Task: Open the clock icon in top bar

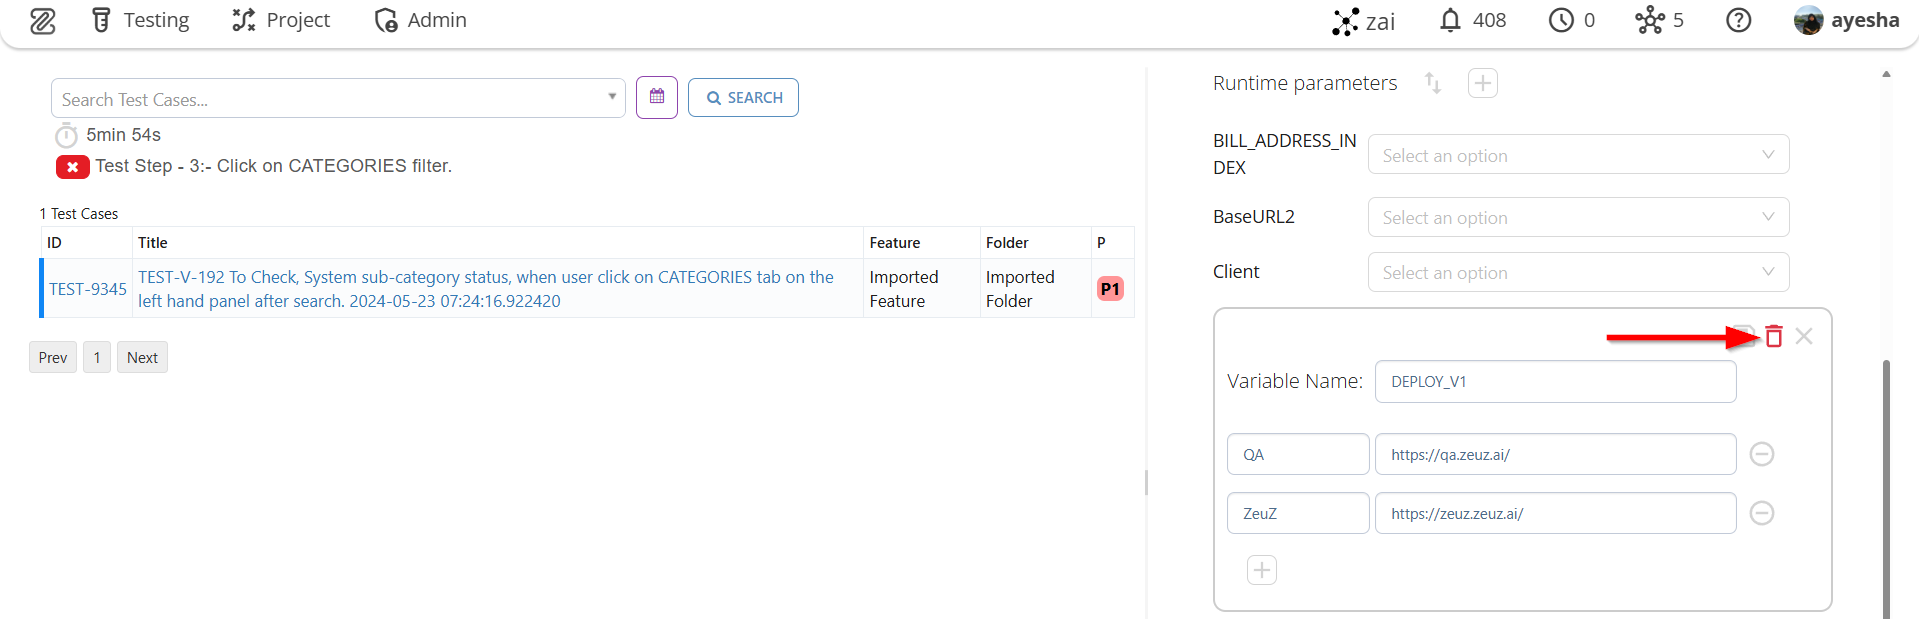Action: pyautogui.click(x=1560, y=20)
